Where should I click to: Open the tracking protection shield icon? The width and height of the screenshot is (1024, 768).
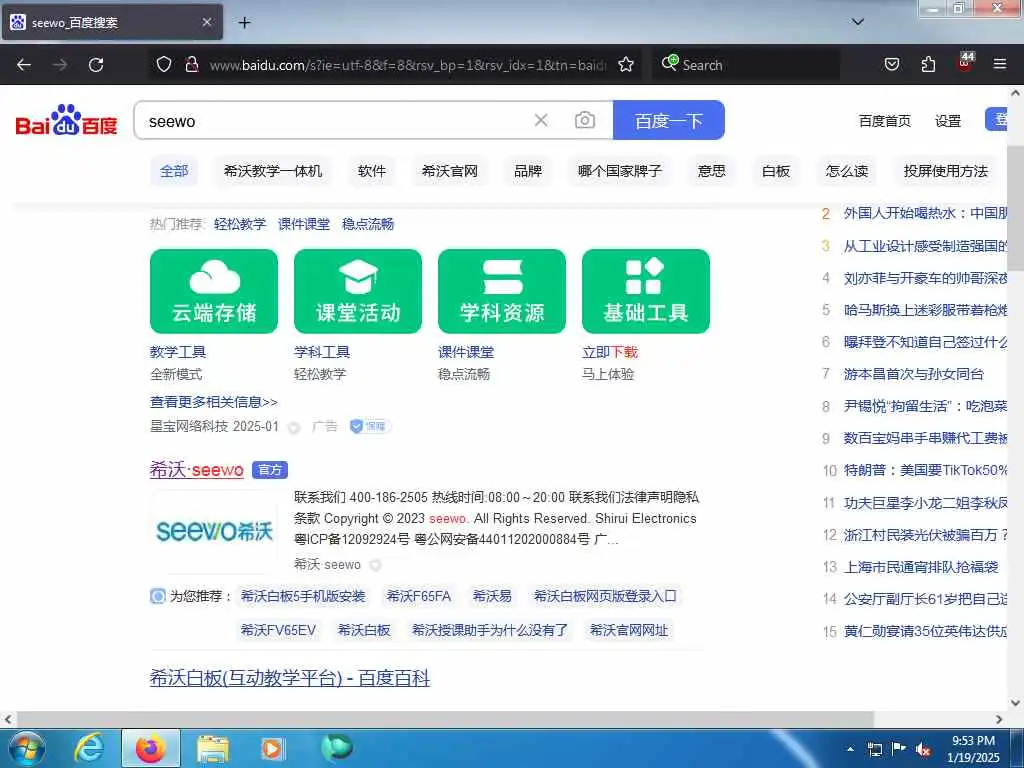[164, 64]
